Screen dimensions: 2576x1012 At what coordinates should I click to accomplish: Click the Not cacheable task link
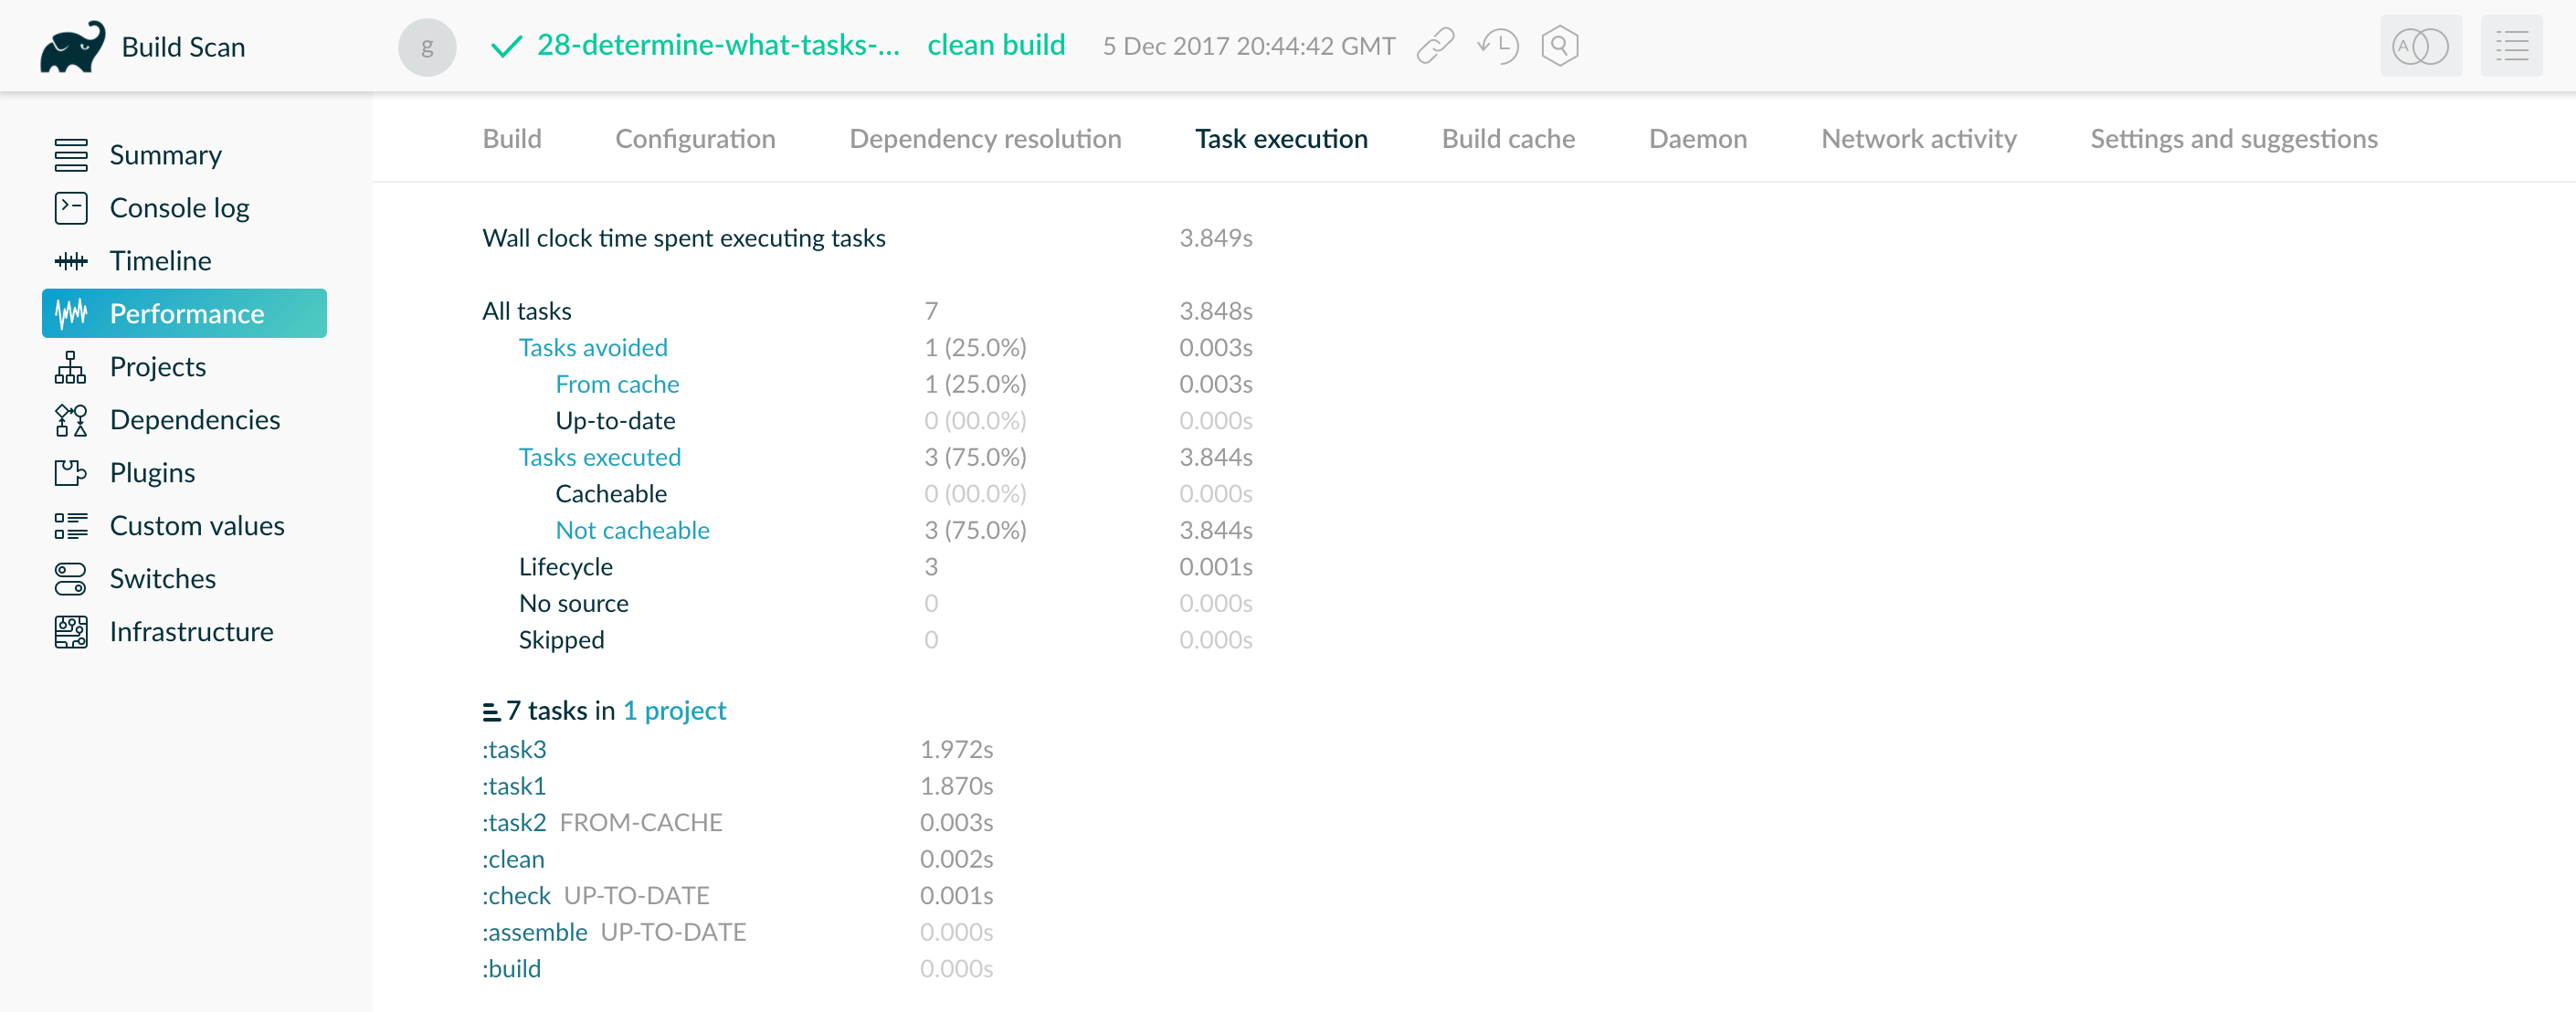click(632, 529)
